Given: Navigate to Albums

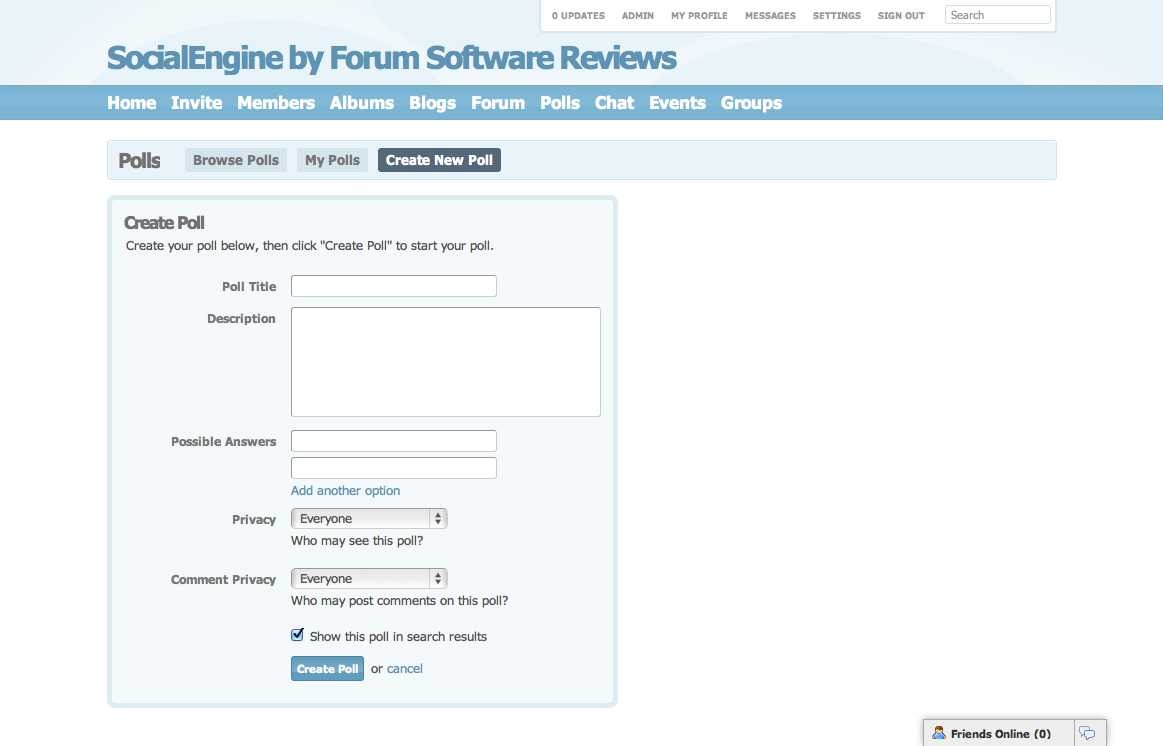Looking at the screenshot, I should coord(361,103).
